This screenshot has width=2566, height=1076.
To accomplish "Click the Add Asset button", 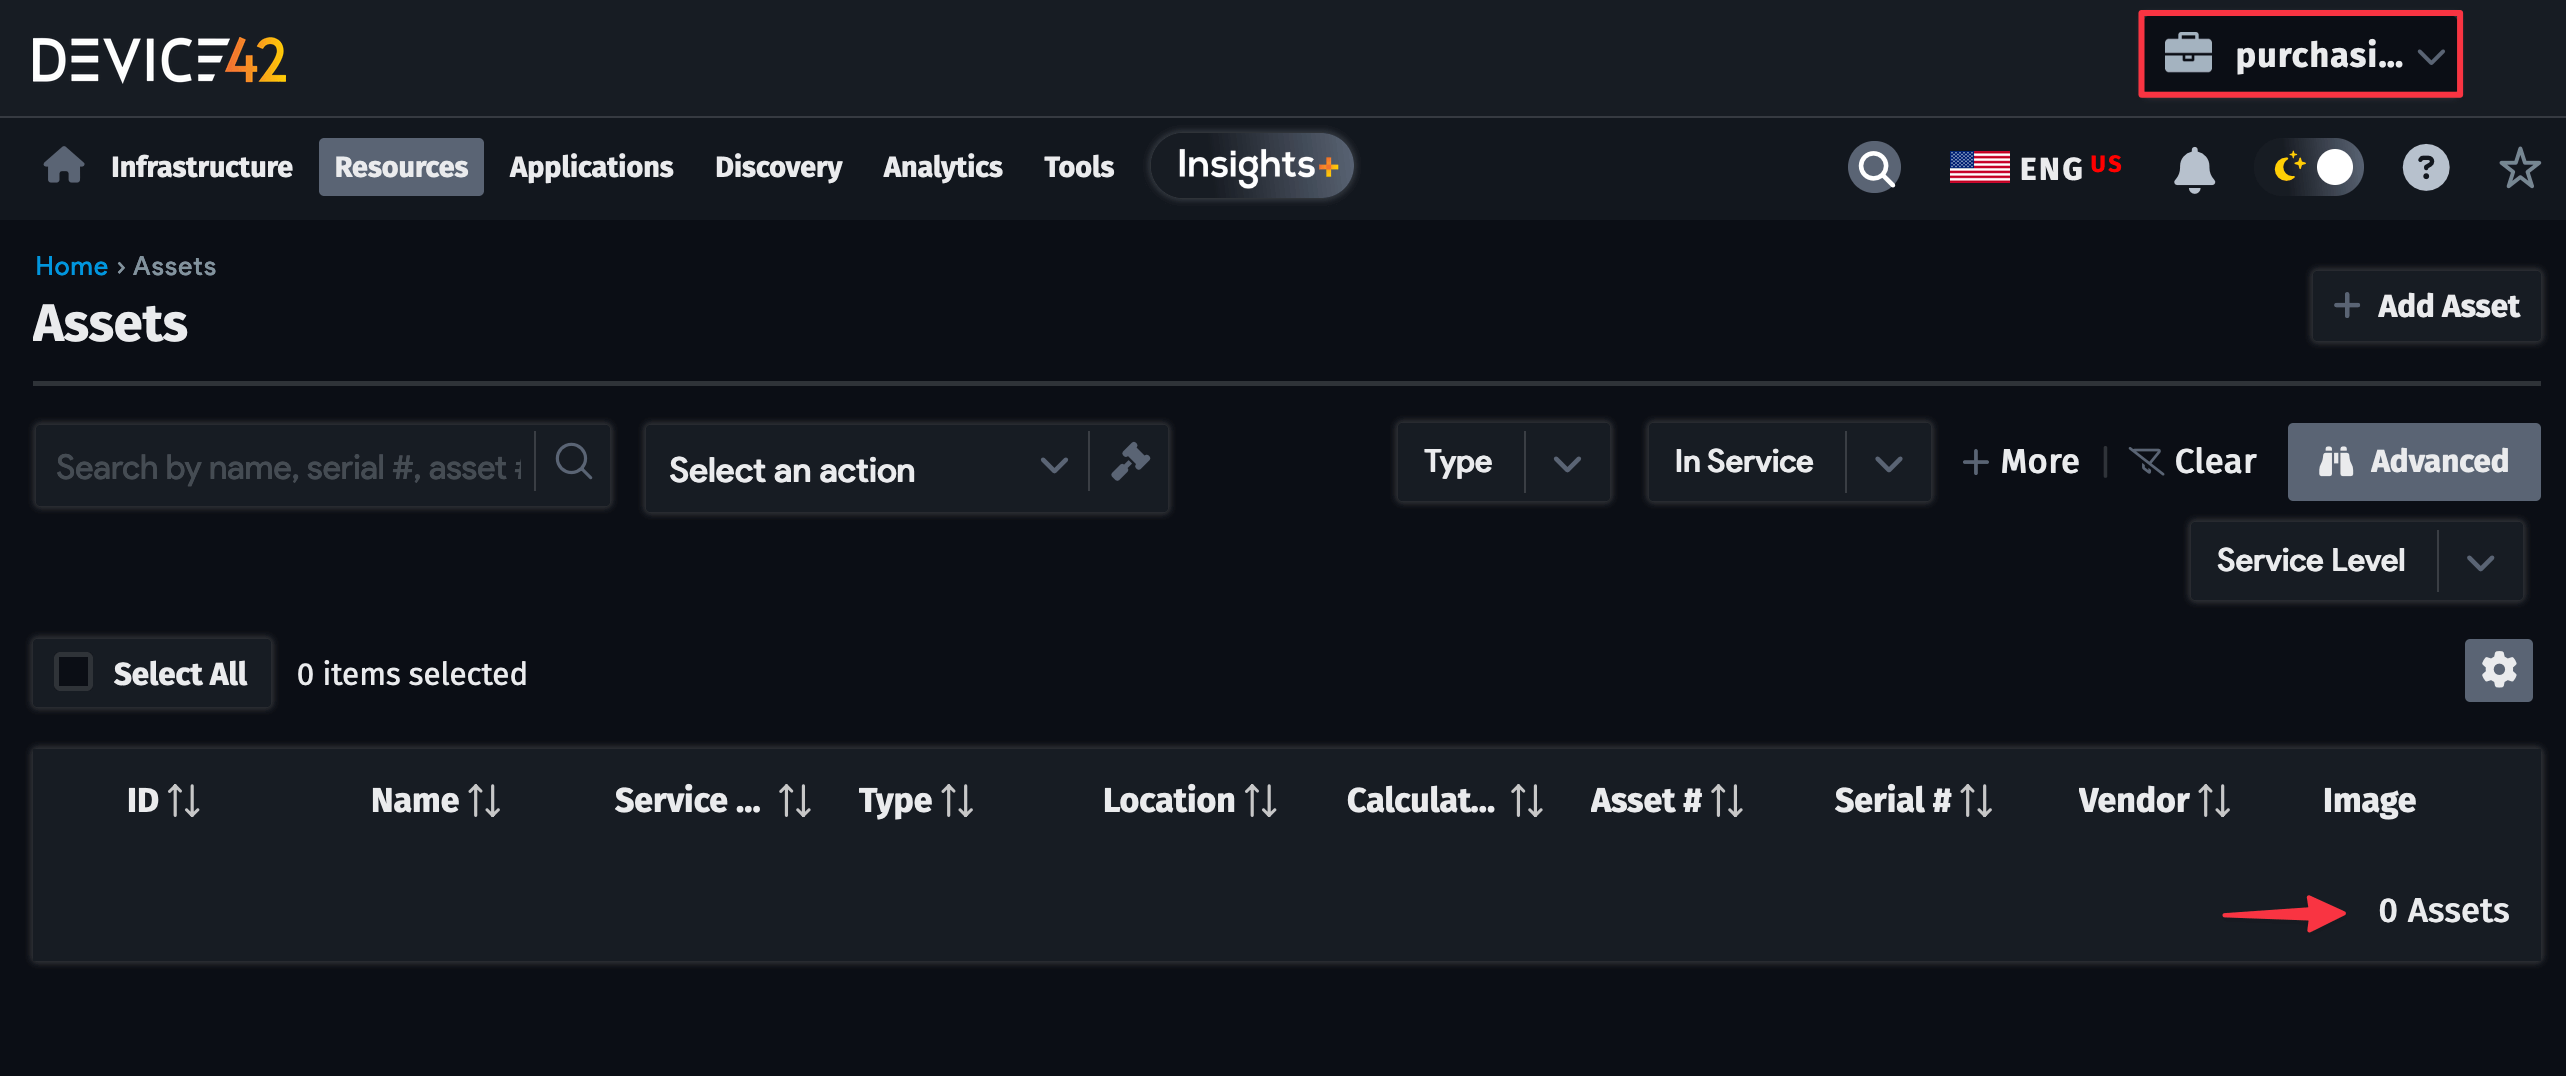I will click(x=2426, y=306).
